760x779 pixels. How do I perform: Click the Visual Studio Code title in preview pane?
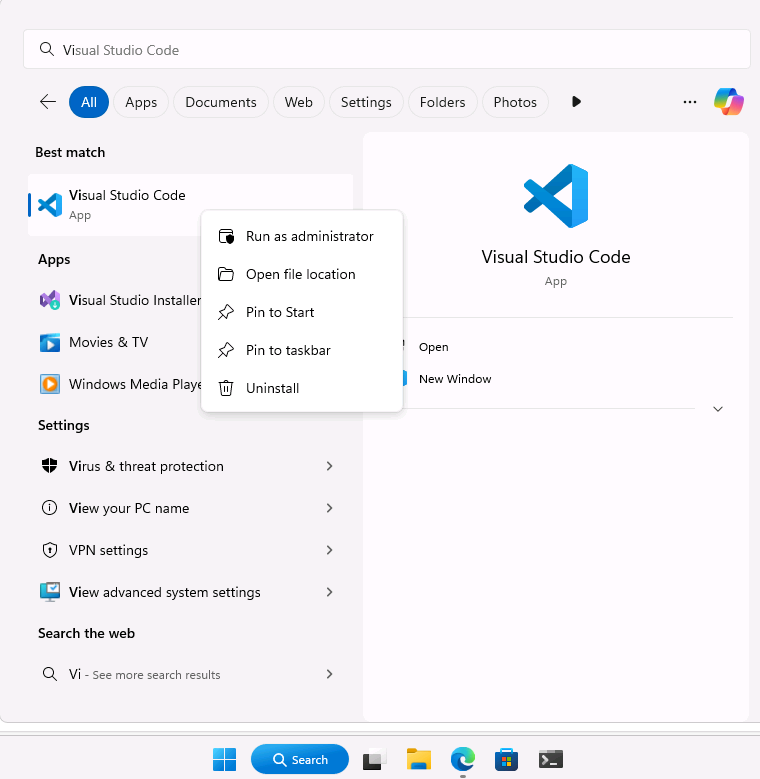556,256
